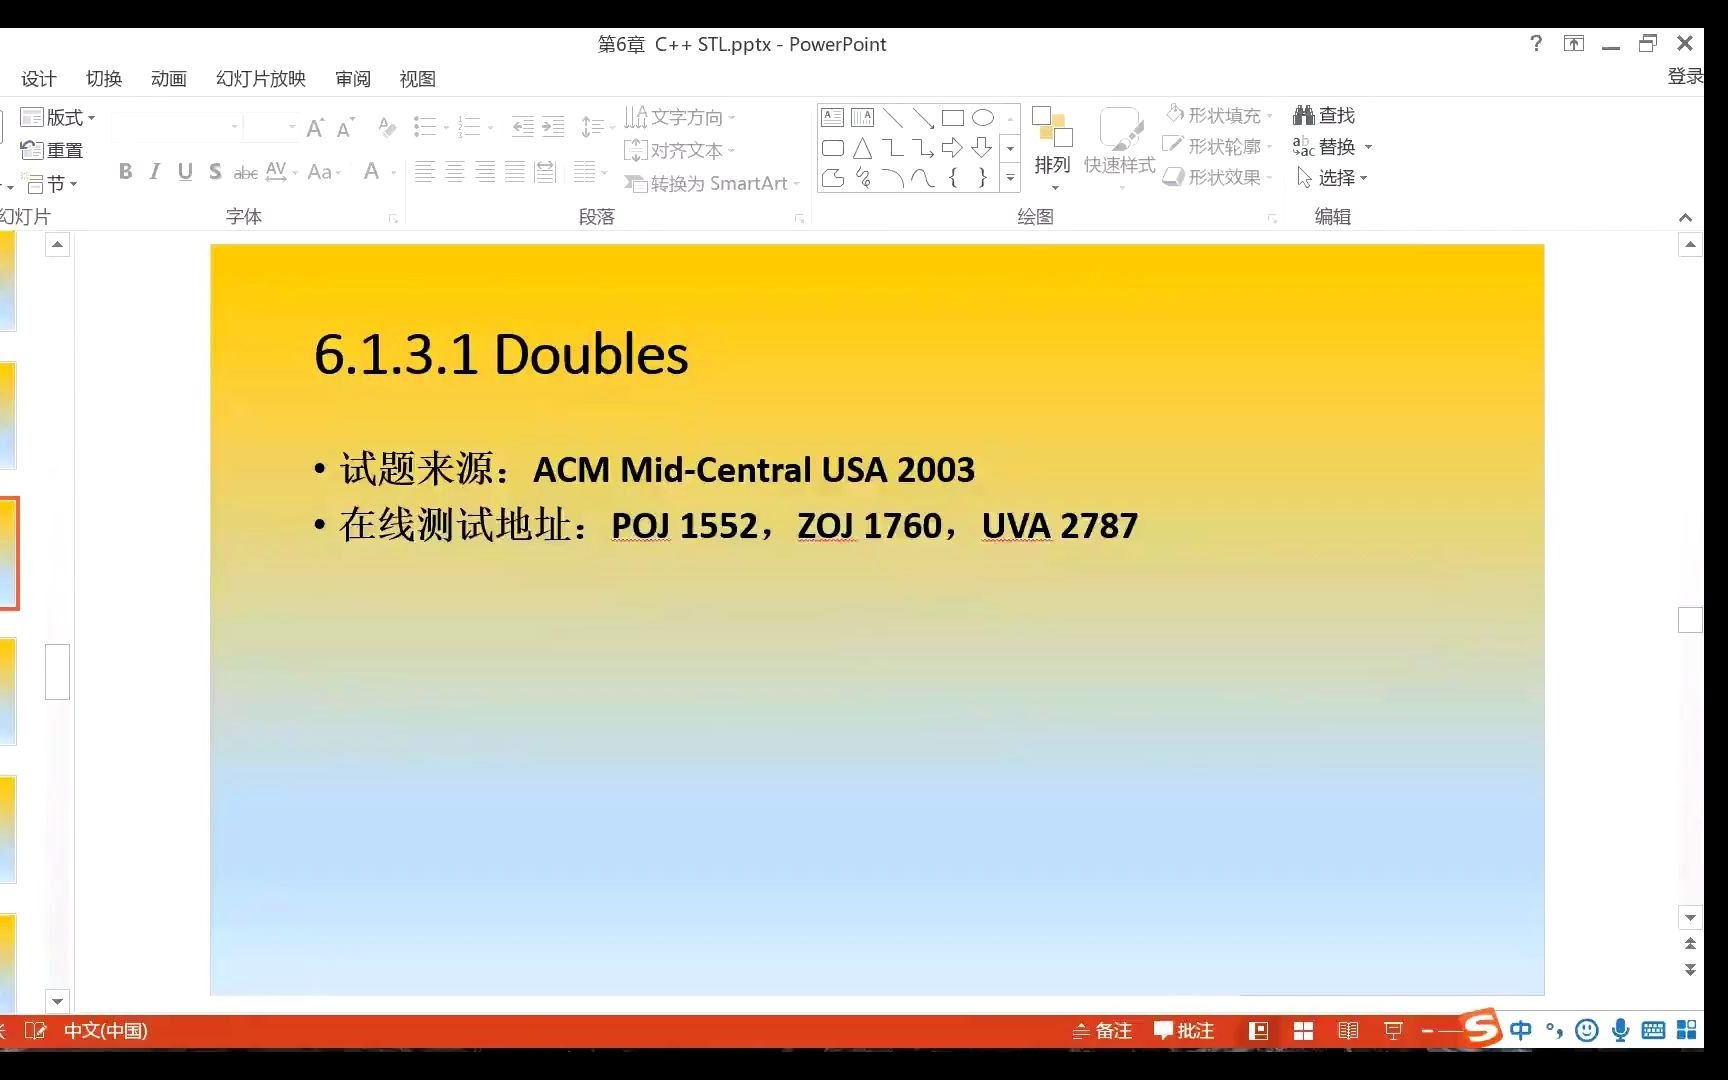Toggle text shadow (S) formatting
The width and height of the screenshot is (1728, 1080).
click(x=215, y=172)
